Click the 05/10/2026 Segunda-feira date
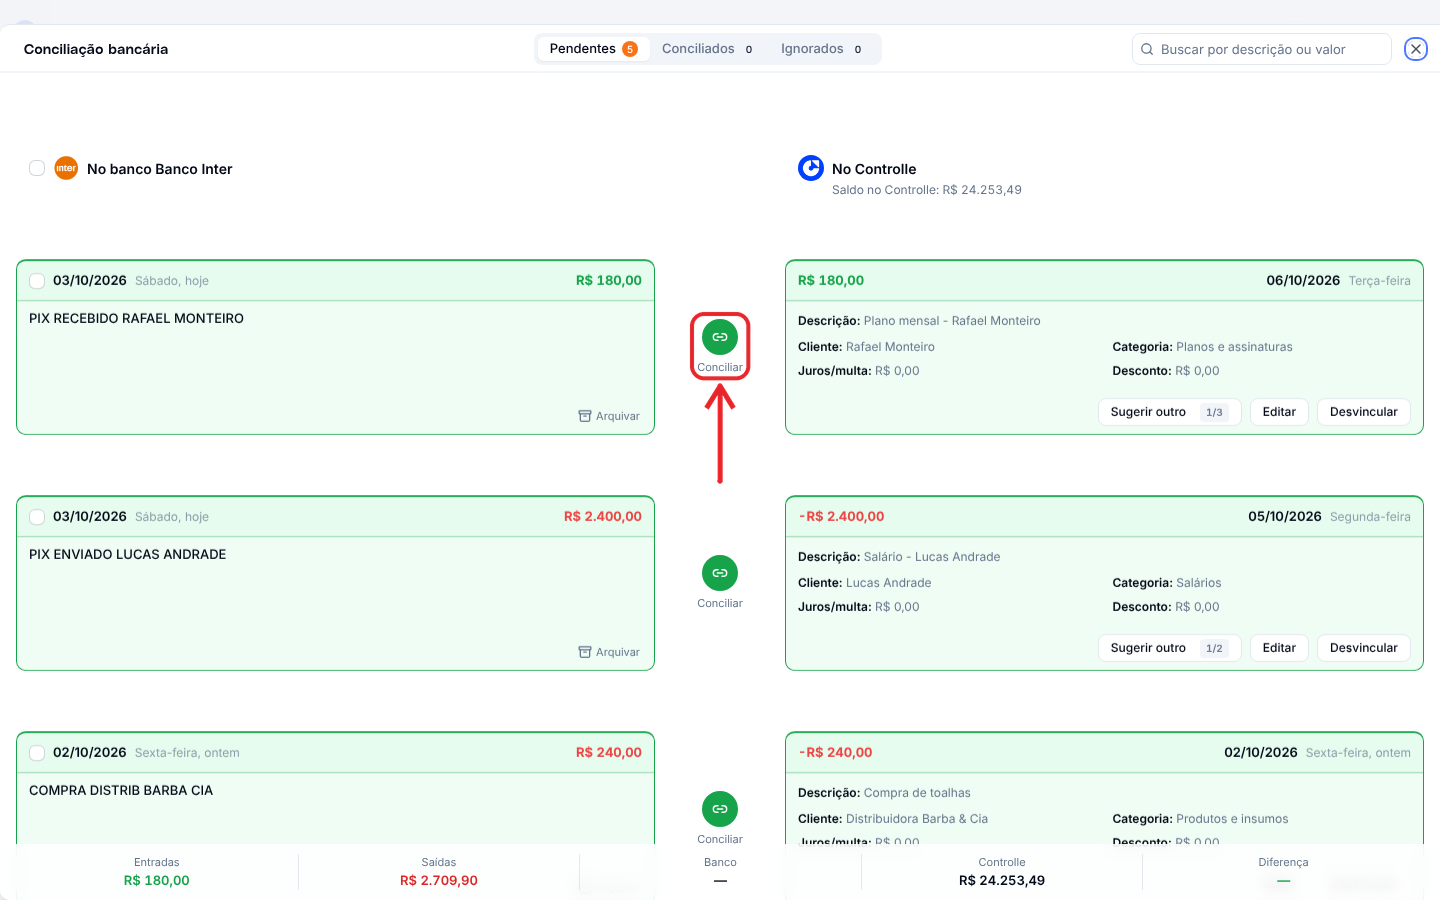 [x=1329, y=517]
